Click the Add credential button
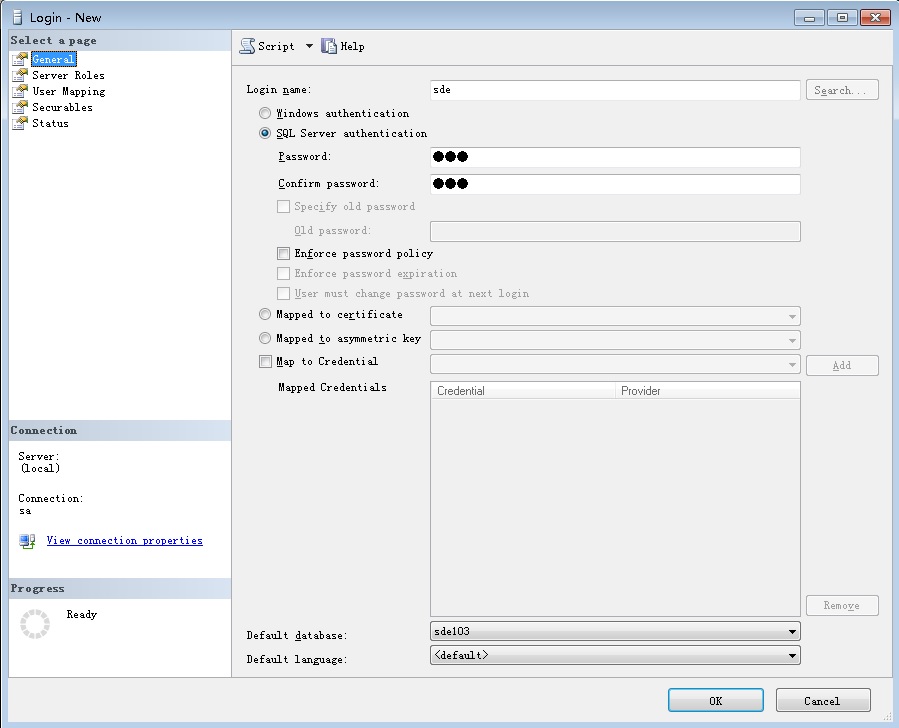 (842, 365)
